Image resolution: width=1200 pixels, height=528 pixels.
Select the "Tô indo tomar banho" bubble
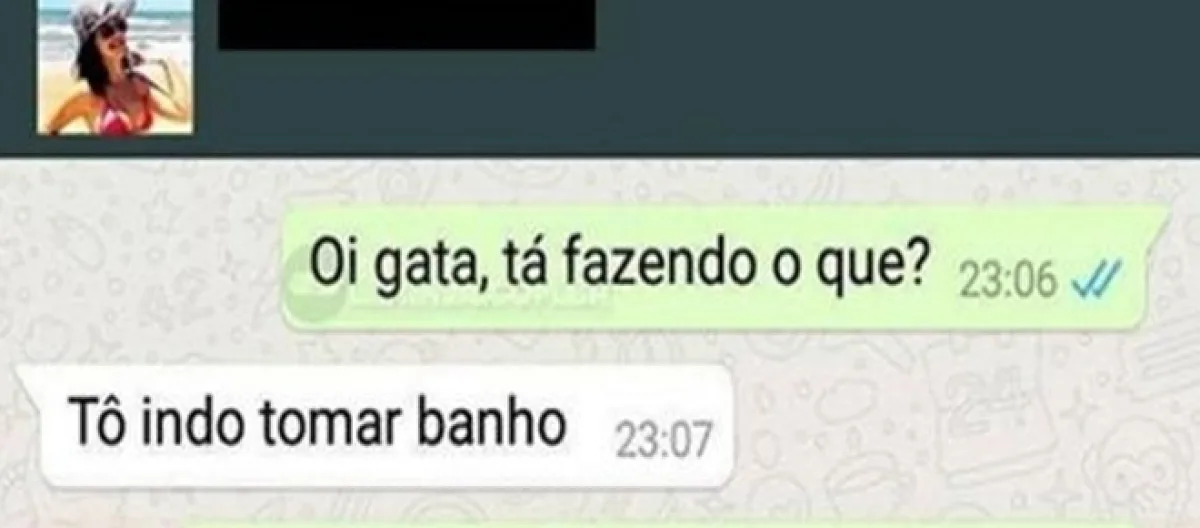pos(377,427)
